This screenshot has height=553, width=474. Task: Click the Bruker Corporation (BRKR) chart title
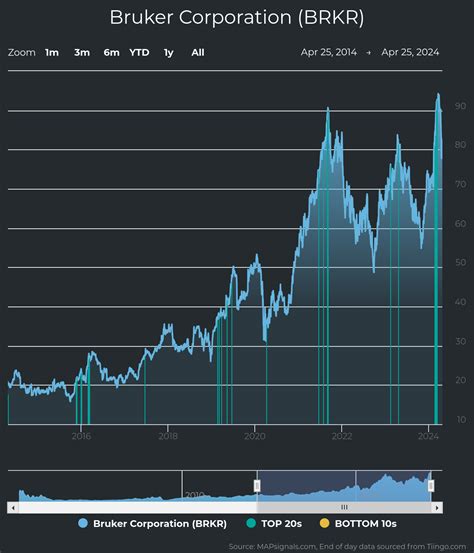point(237,17)
